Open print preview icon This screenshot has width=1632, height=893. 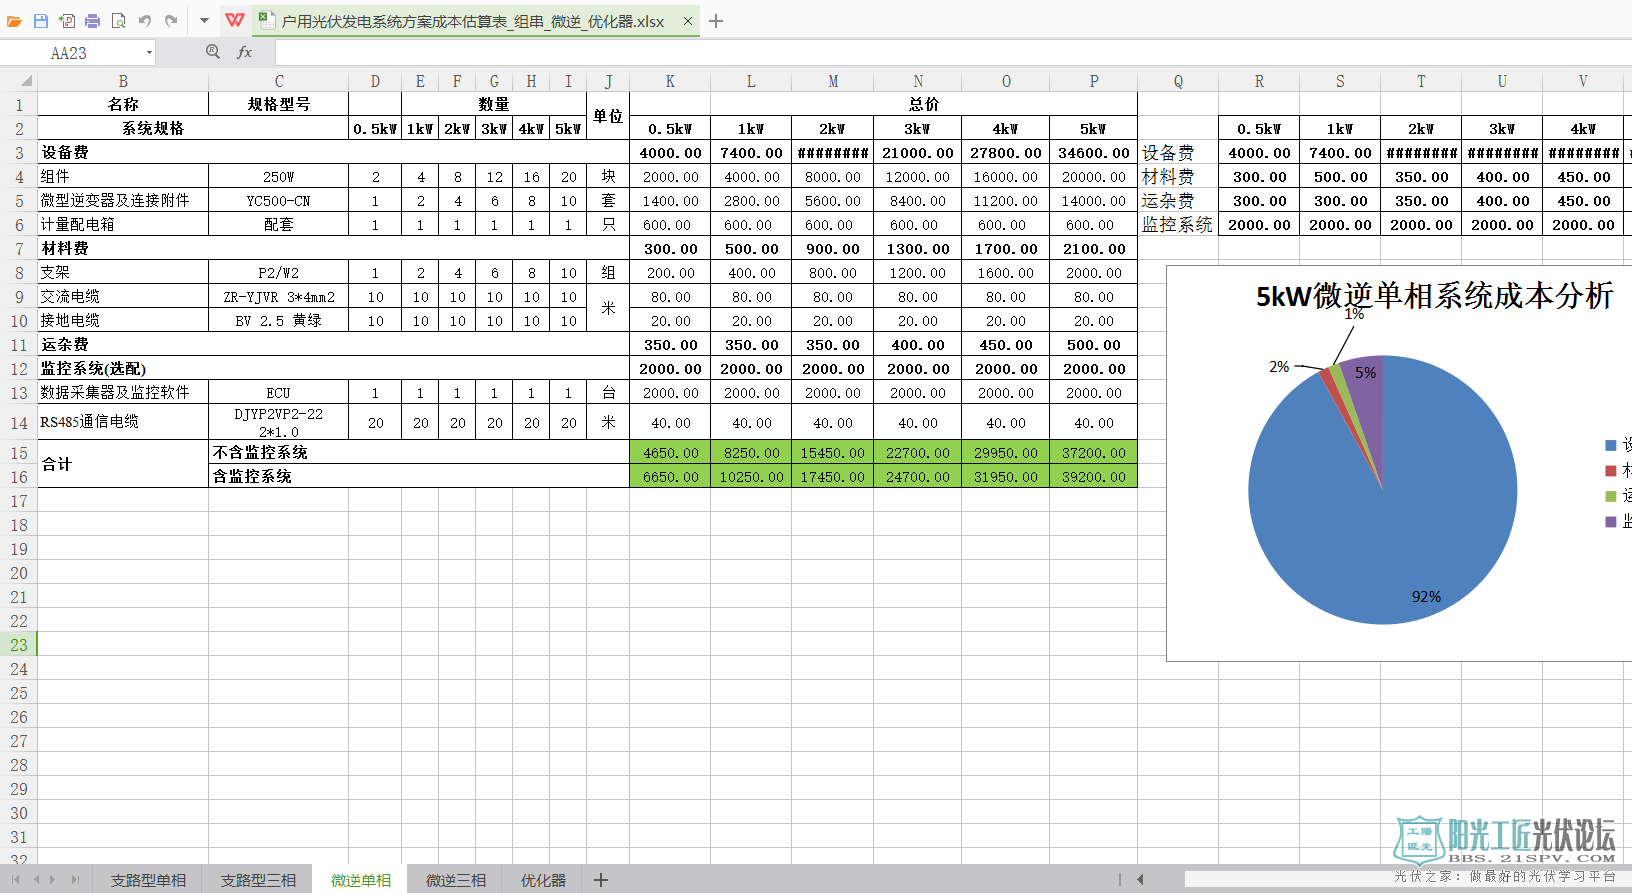click(118, 21)
